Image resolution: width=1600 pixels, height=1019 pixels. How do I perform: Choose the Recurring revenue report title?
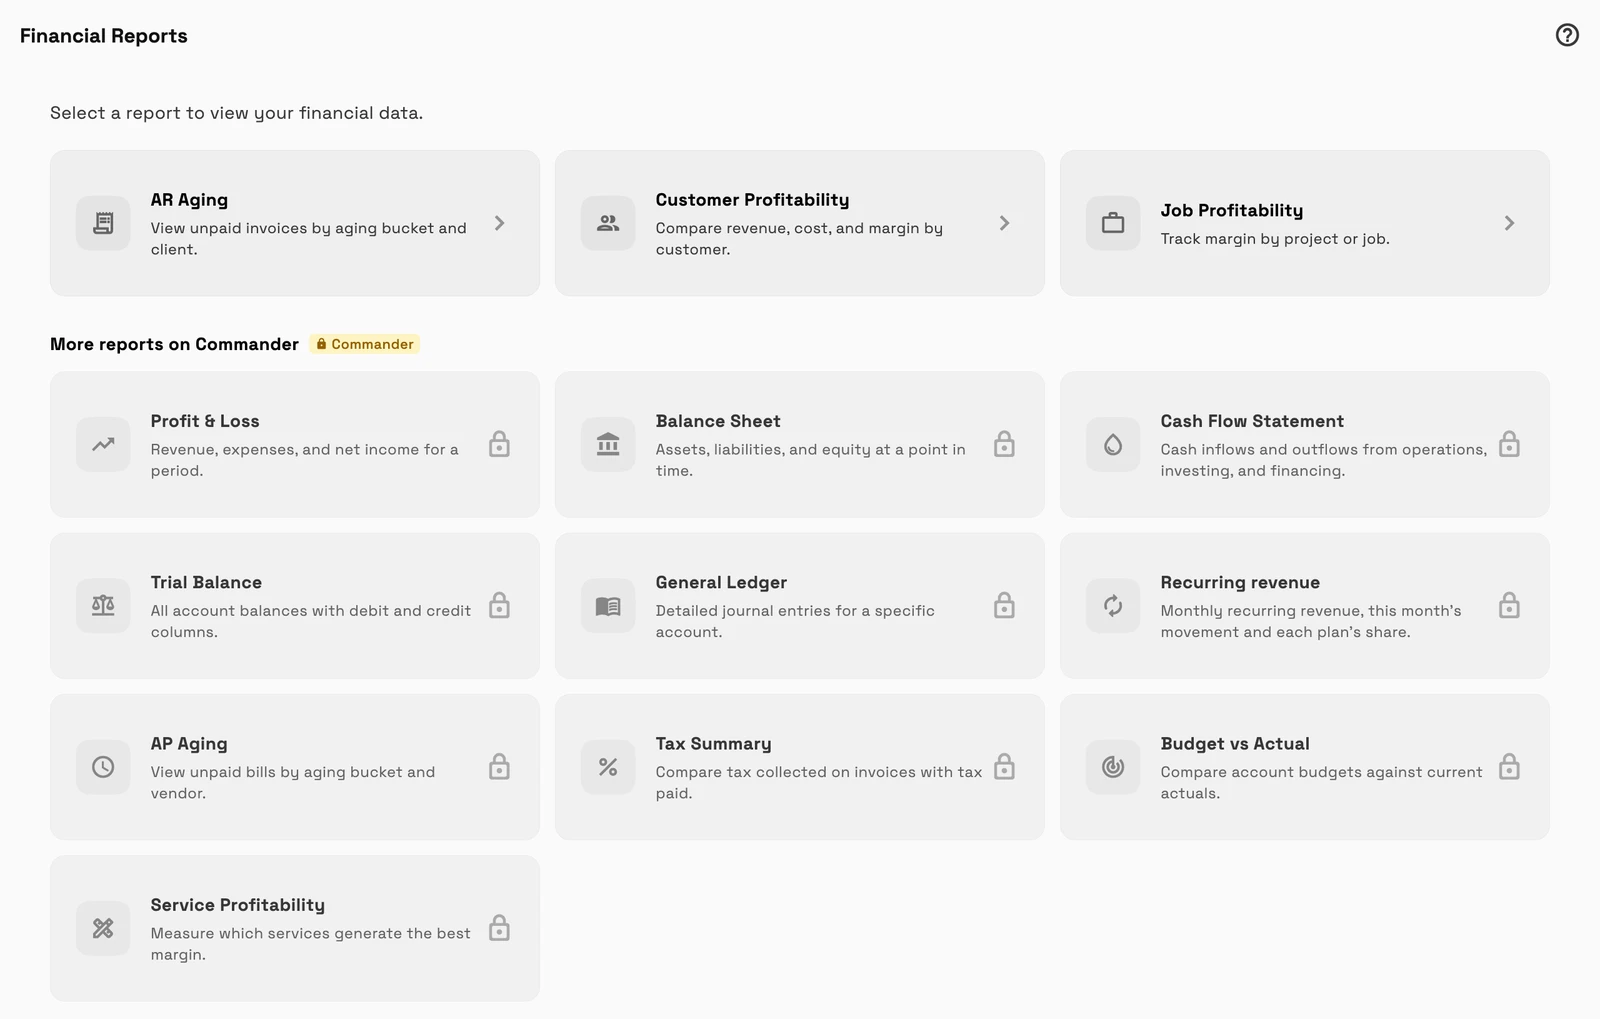pos(1240,582)
